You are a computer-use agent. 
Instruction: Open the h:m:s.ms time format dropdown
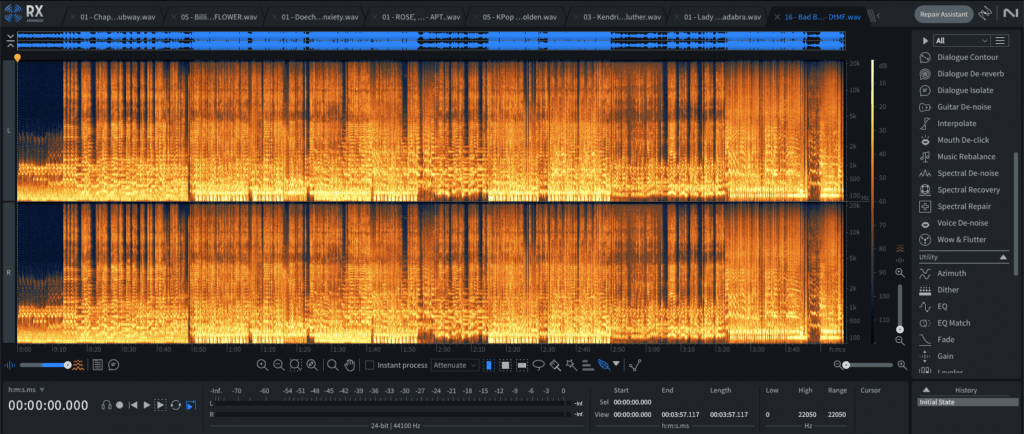pyautogui.click(x=26, y=390)
